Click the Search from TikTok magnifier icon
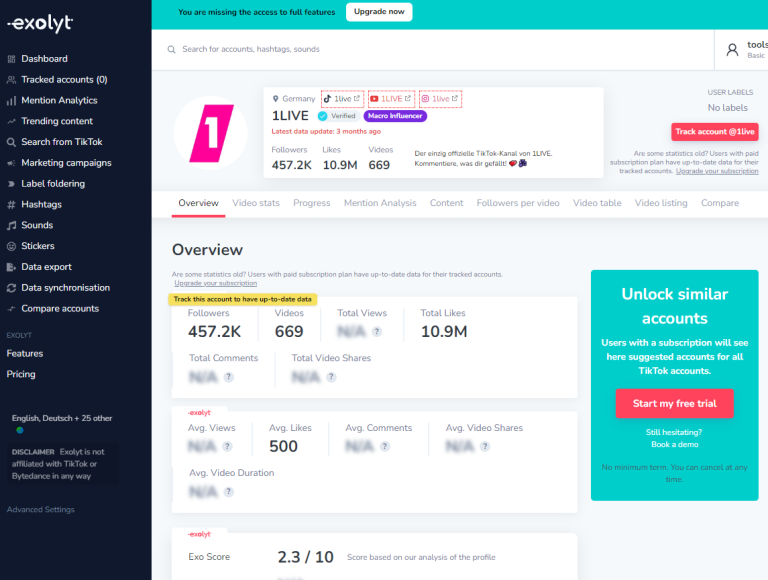This screenshot has height=580, width=768. coord(11,143)
